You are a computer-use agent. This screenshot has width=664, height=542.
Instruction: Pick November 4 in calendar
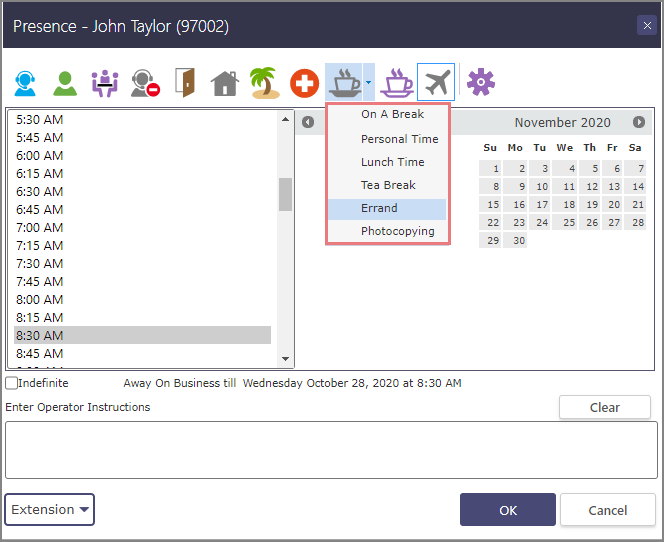[x=564, y=168]
